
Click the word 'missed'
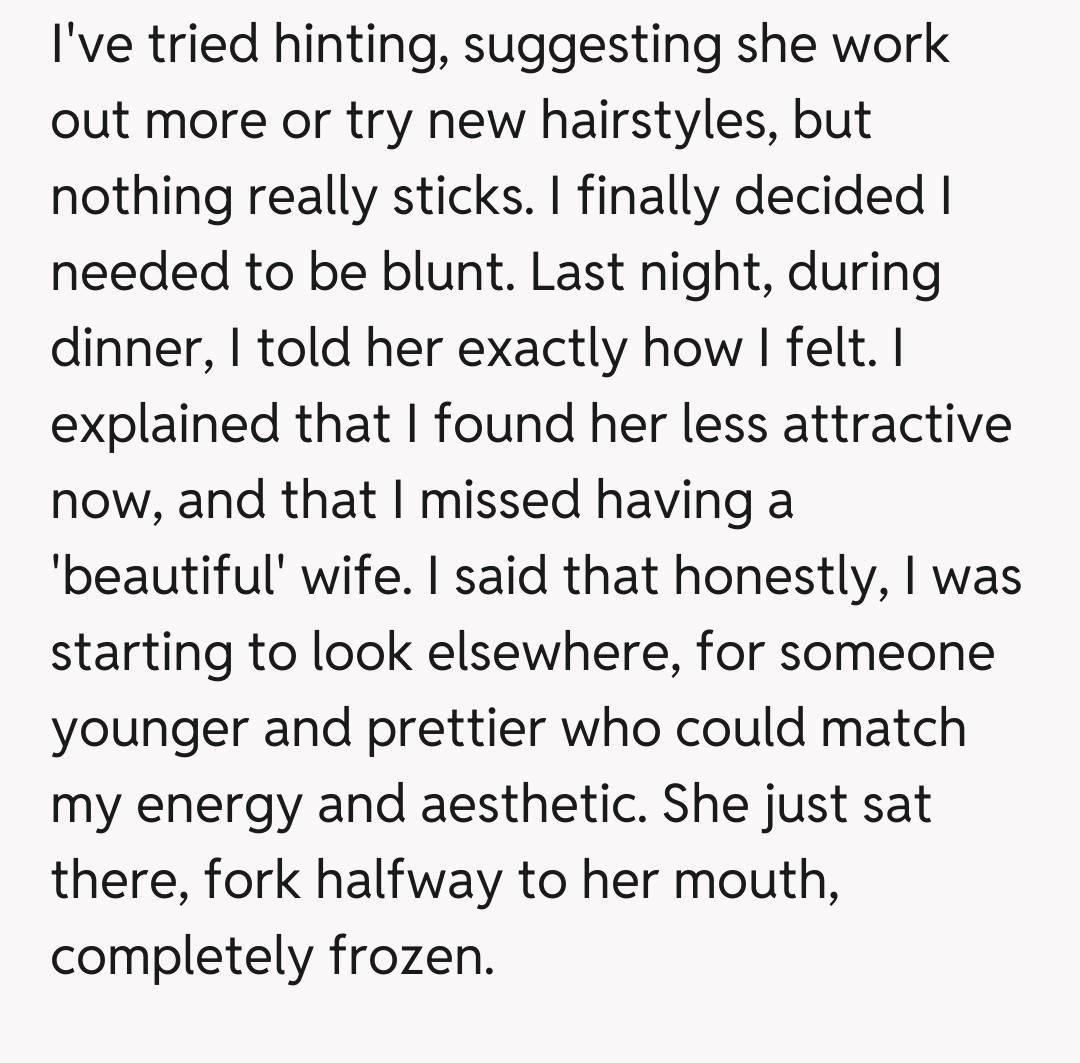click(x=499, y=500)
